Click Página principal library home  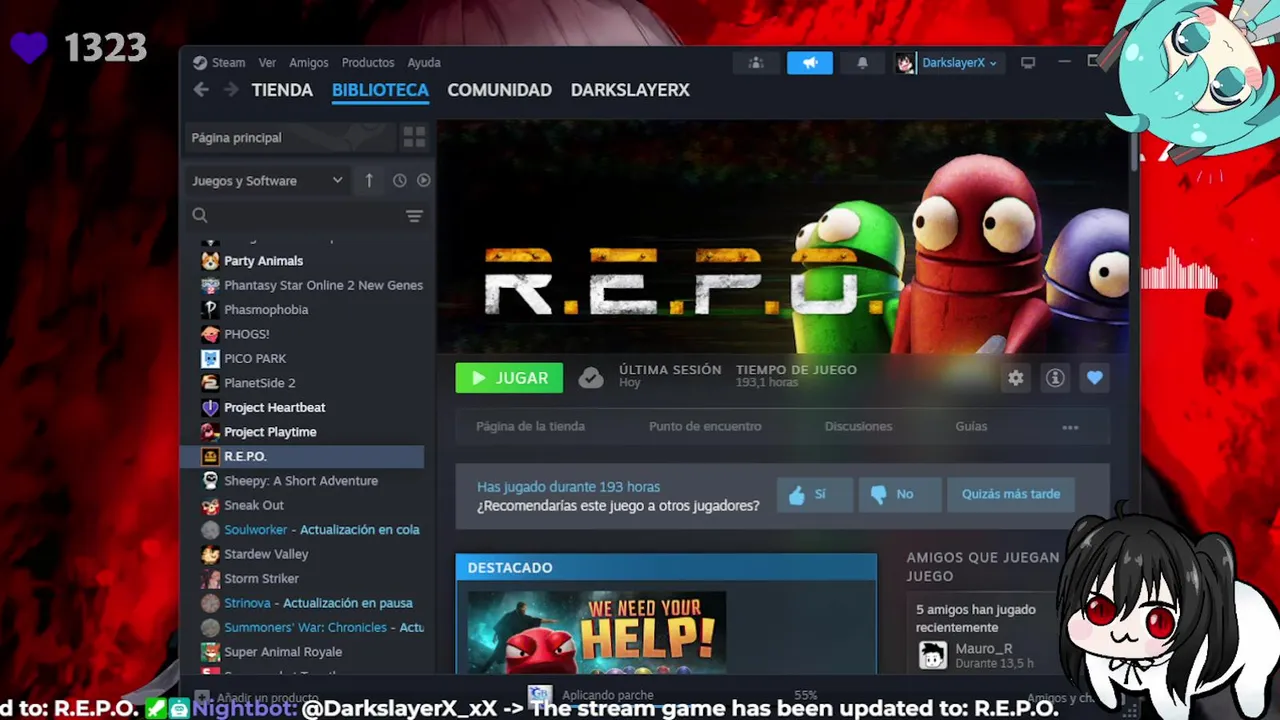[290, 138]
